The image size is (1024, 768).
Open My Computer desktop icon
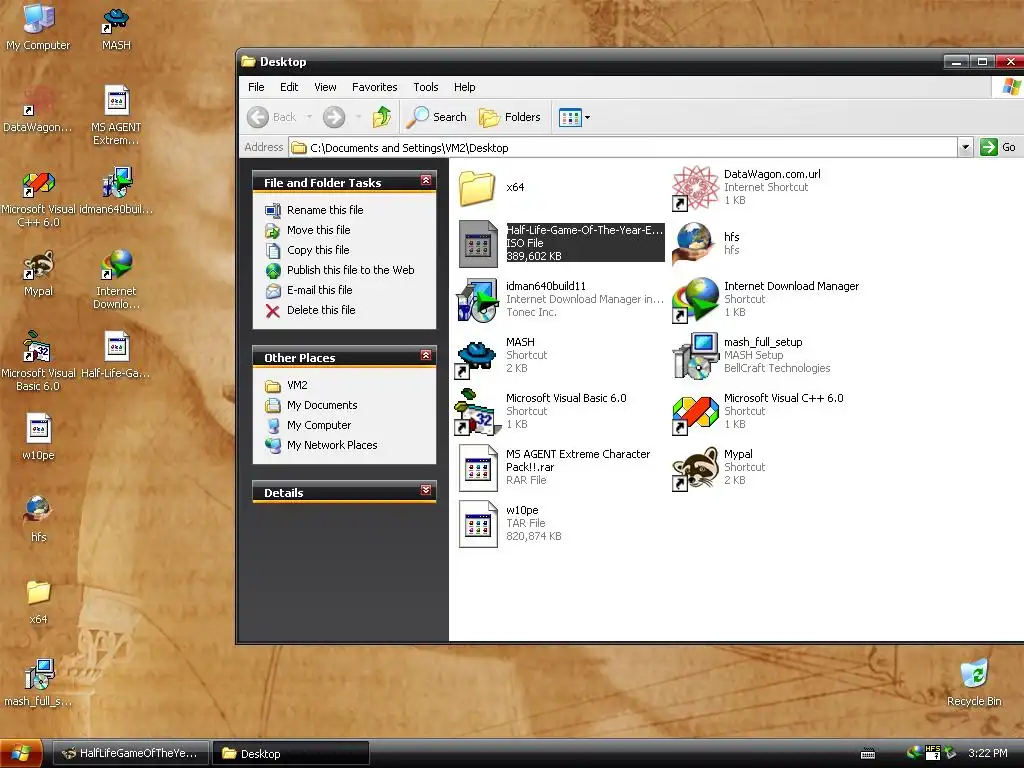coord(38,27)
